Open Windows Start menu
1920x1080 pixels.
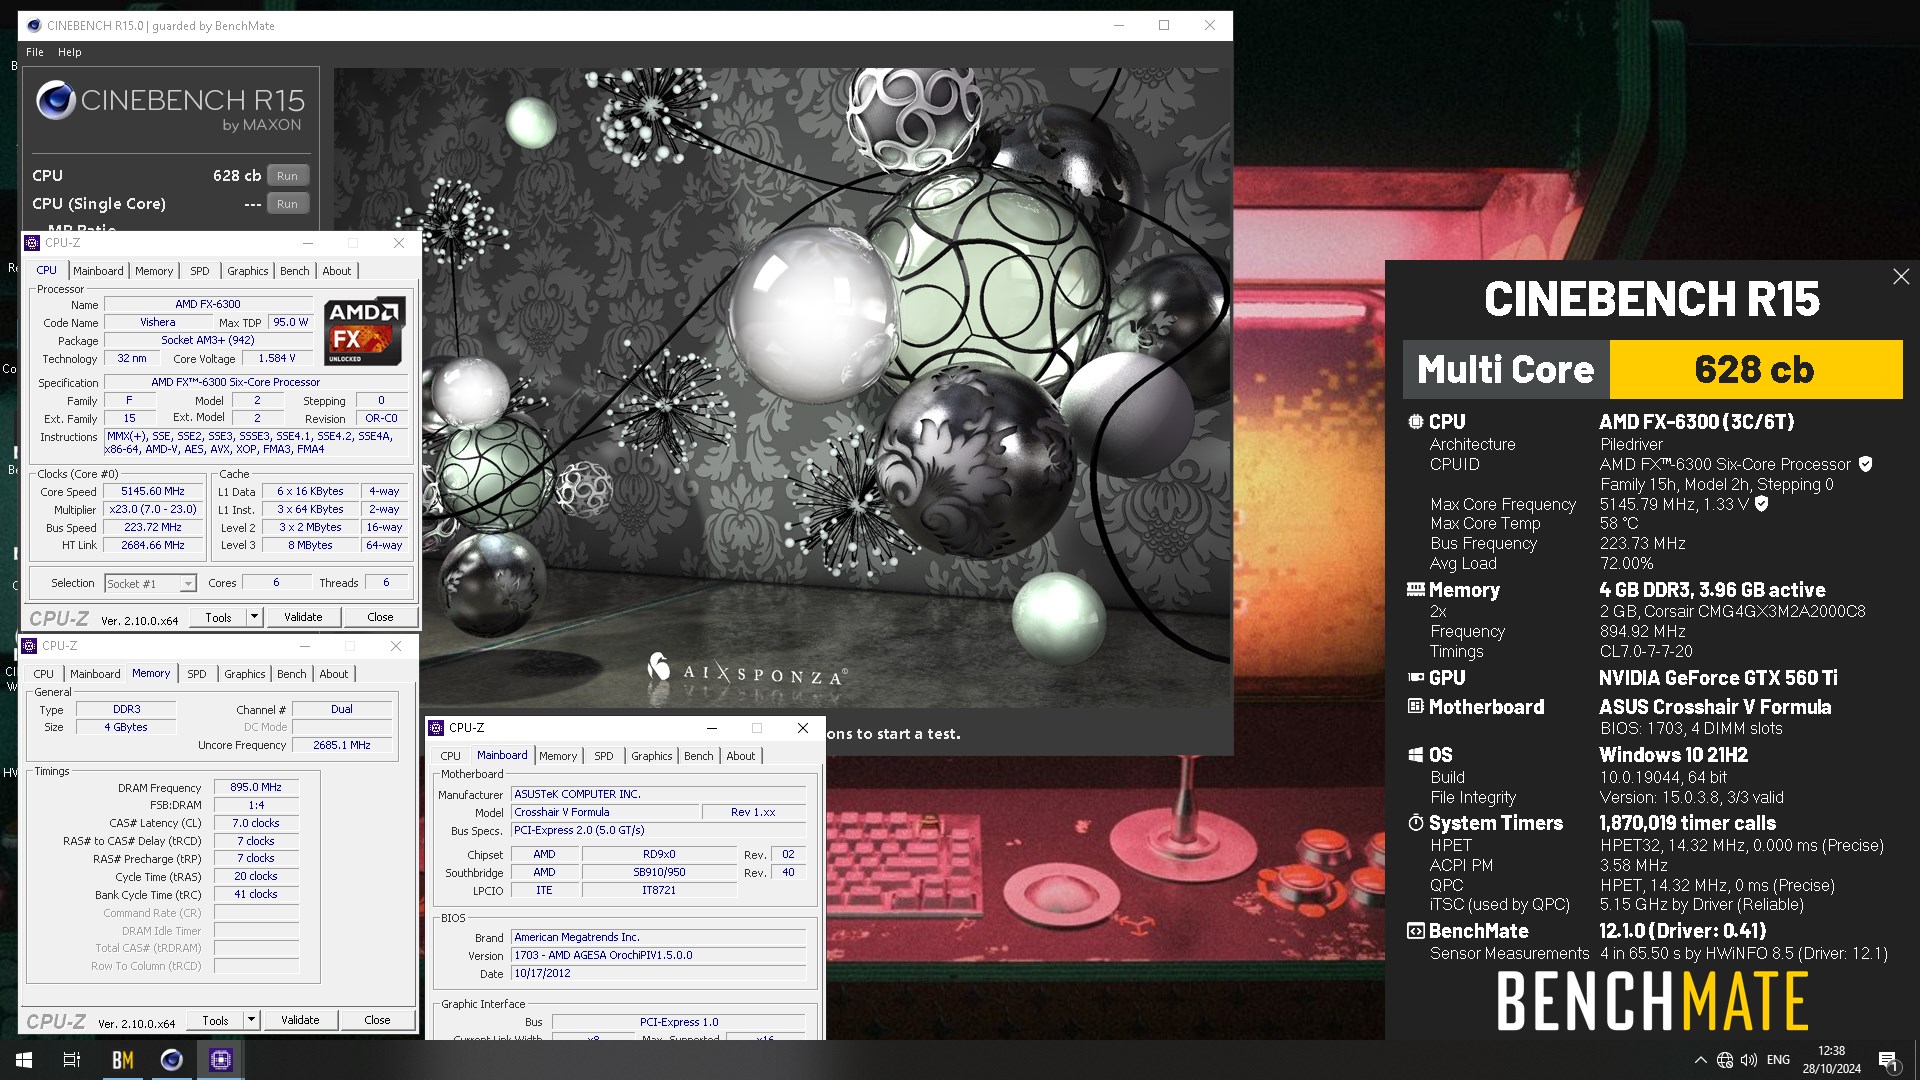[x=24, y=1060]
